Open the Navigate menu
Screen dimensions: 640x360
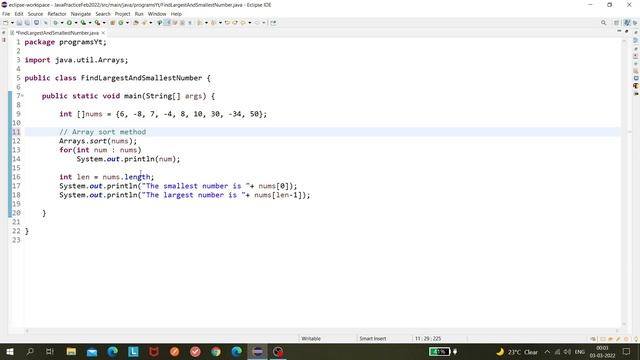81,14
